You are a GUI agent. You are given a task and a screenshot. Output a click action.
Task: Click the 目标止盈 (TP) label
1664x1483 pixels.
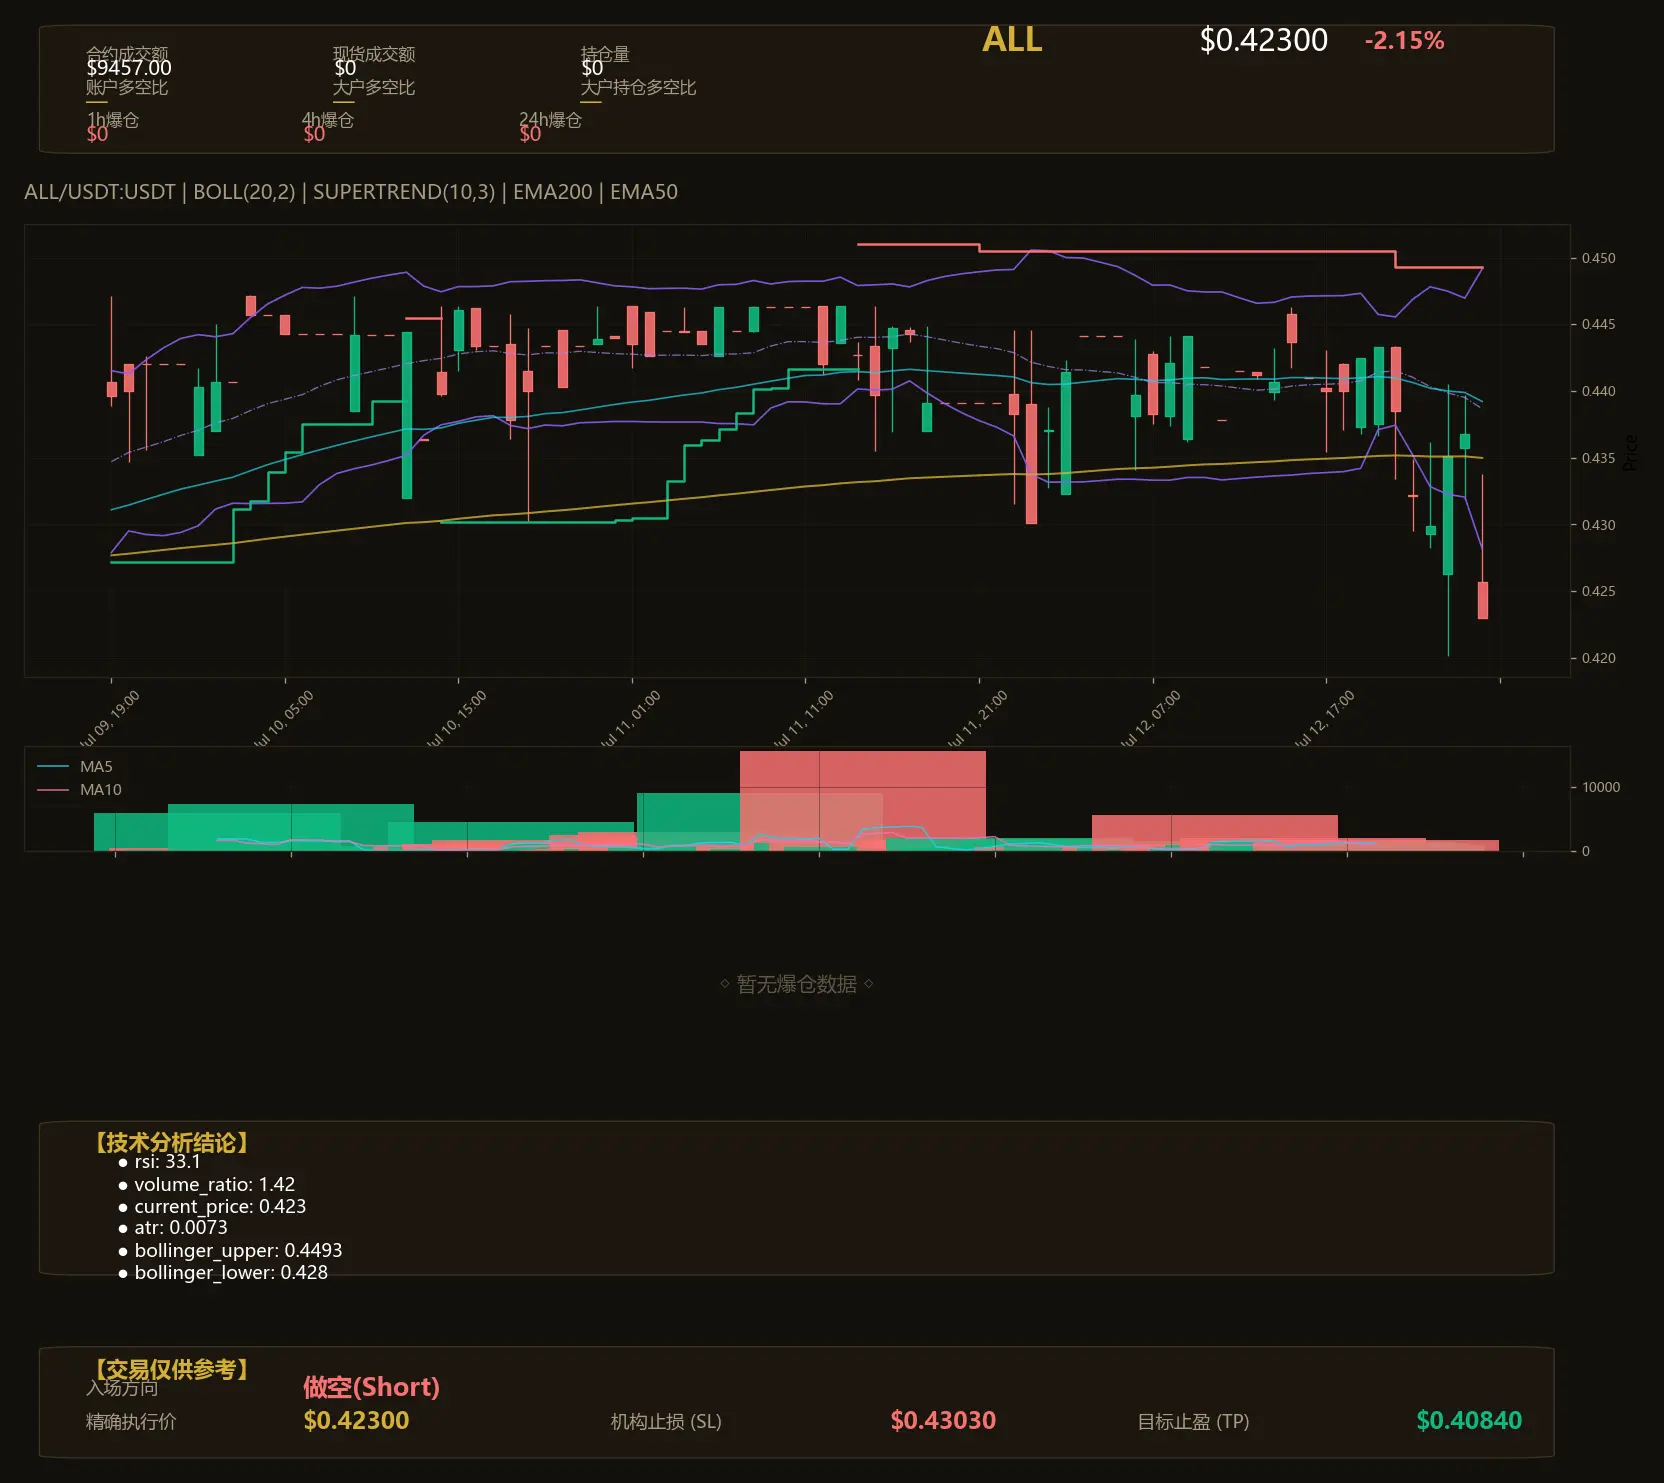coord(1193,1422)
